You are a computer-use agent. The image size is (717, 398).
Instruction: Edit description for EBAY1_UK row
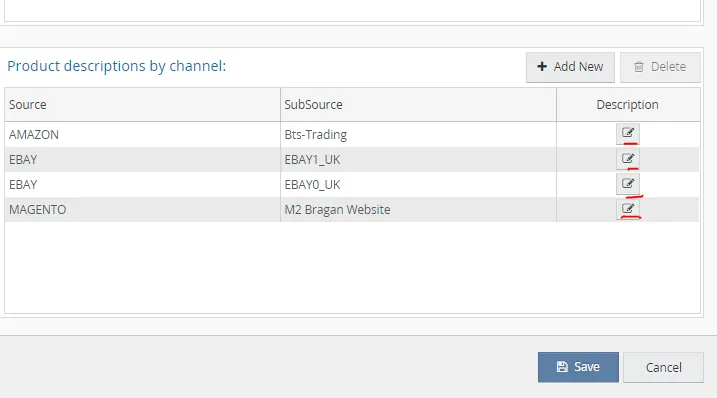pyautogui.click(x=627, y=159)
